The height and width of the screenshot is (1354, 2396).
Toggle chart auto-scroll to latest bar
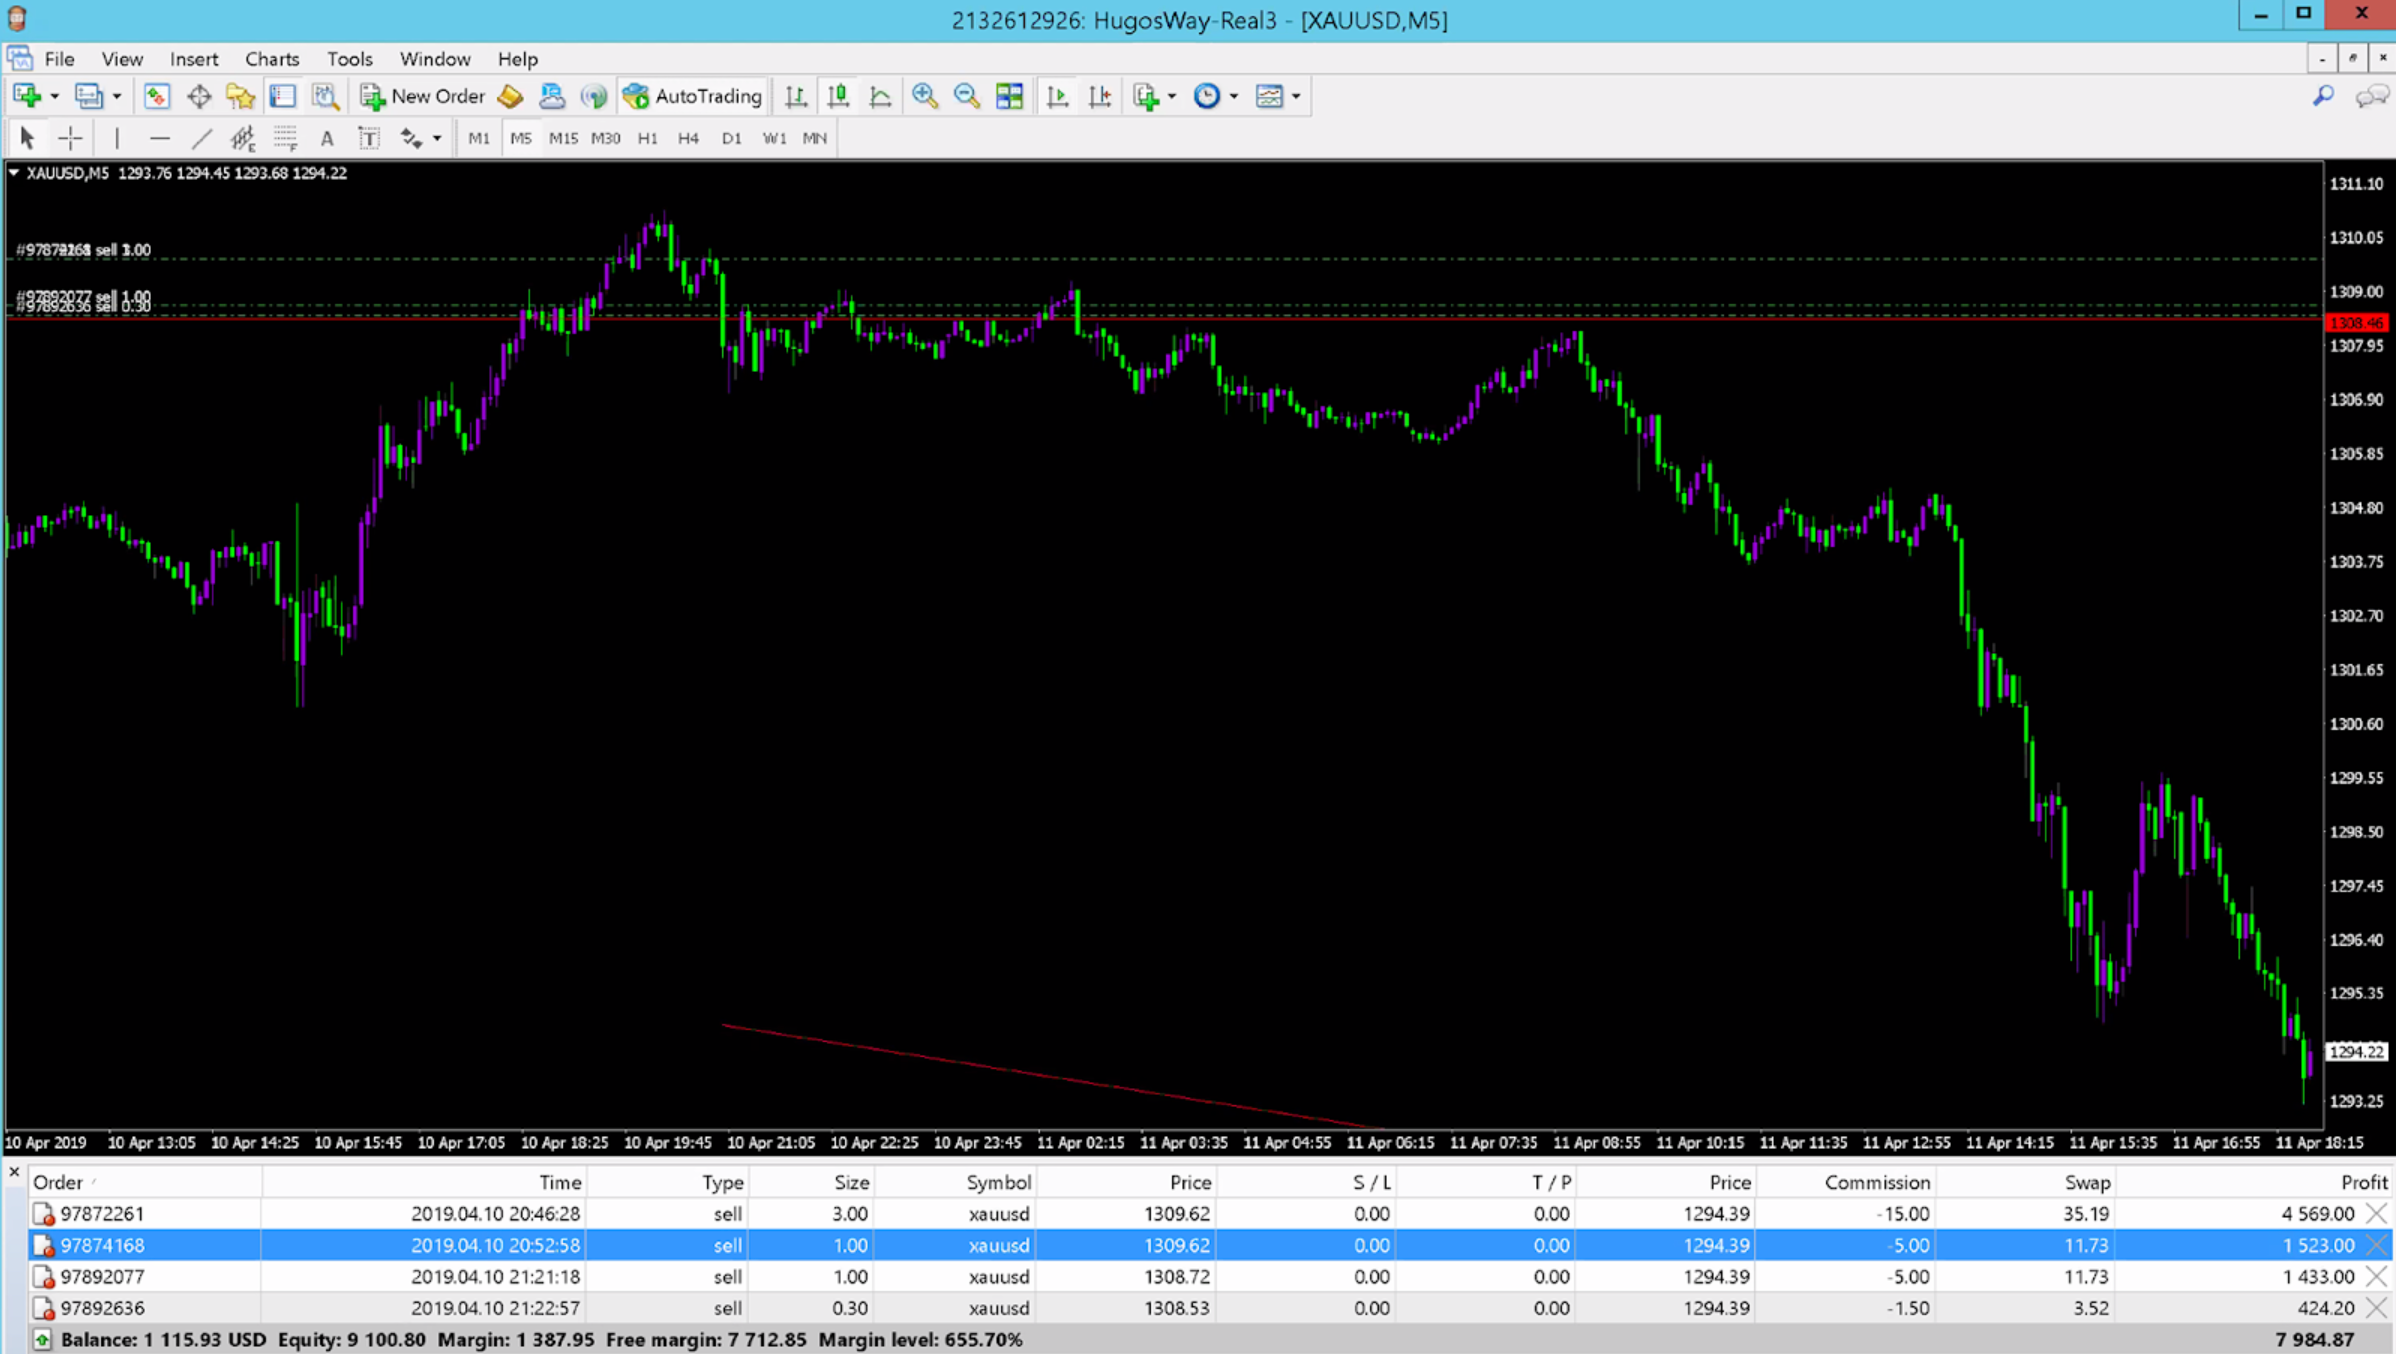1057,96
